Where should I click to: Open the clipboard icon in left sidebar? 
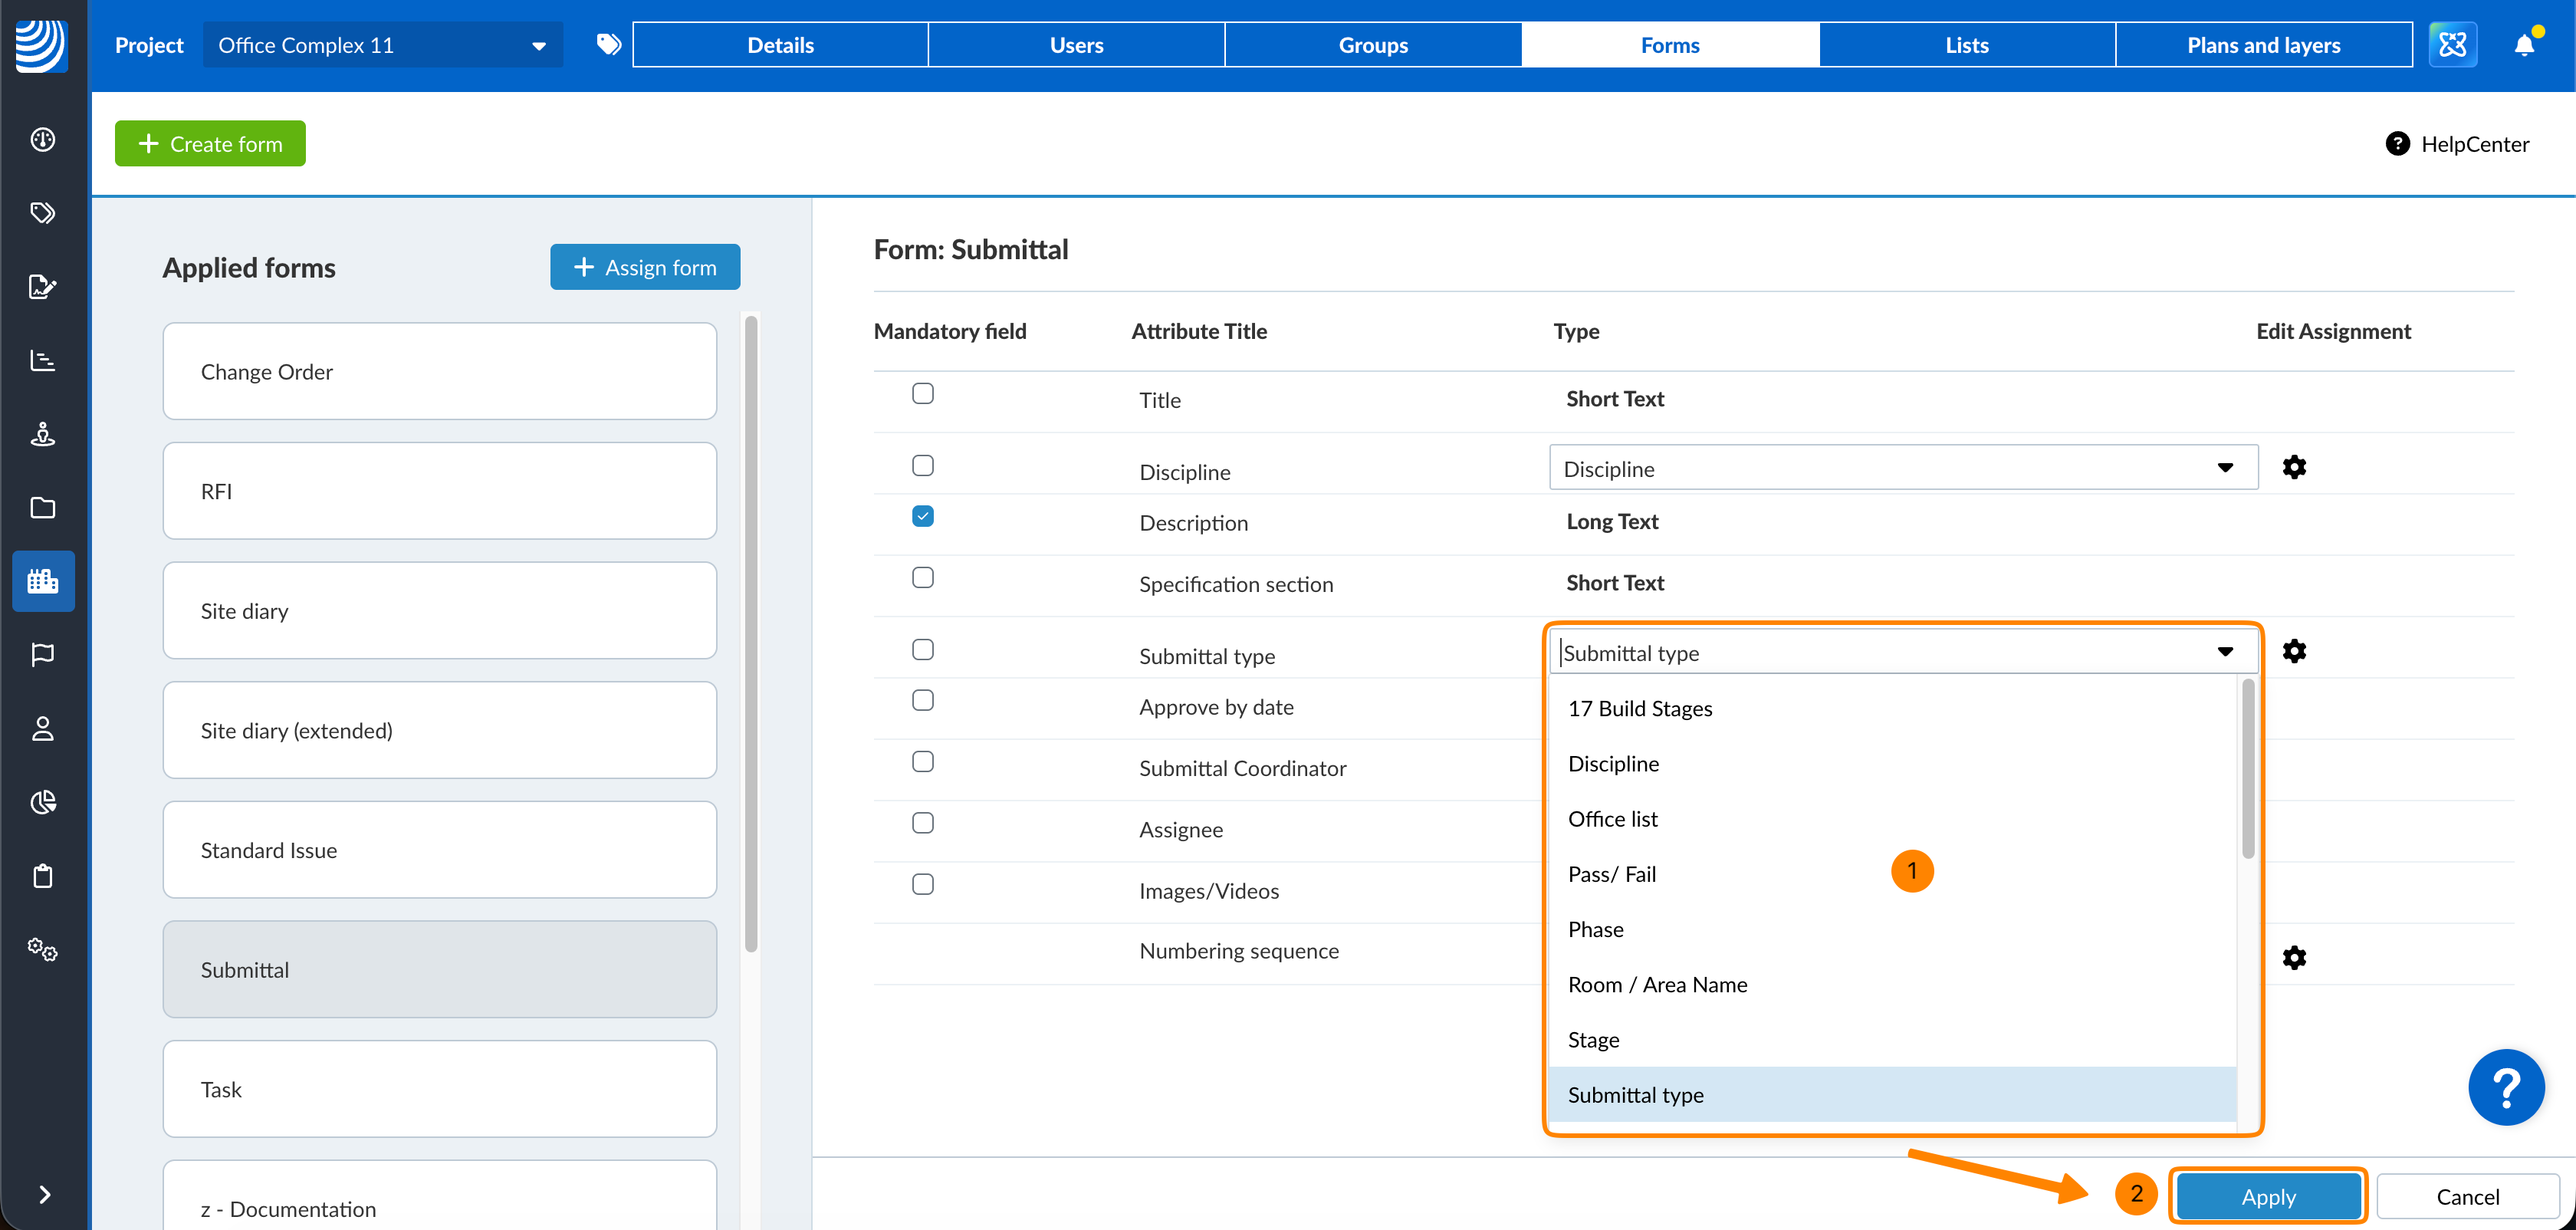[43, 876]
